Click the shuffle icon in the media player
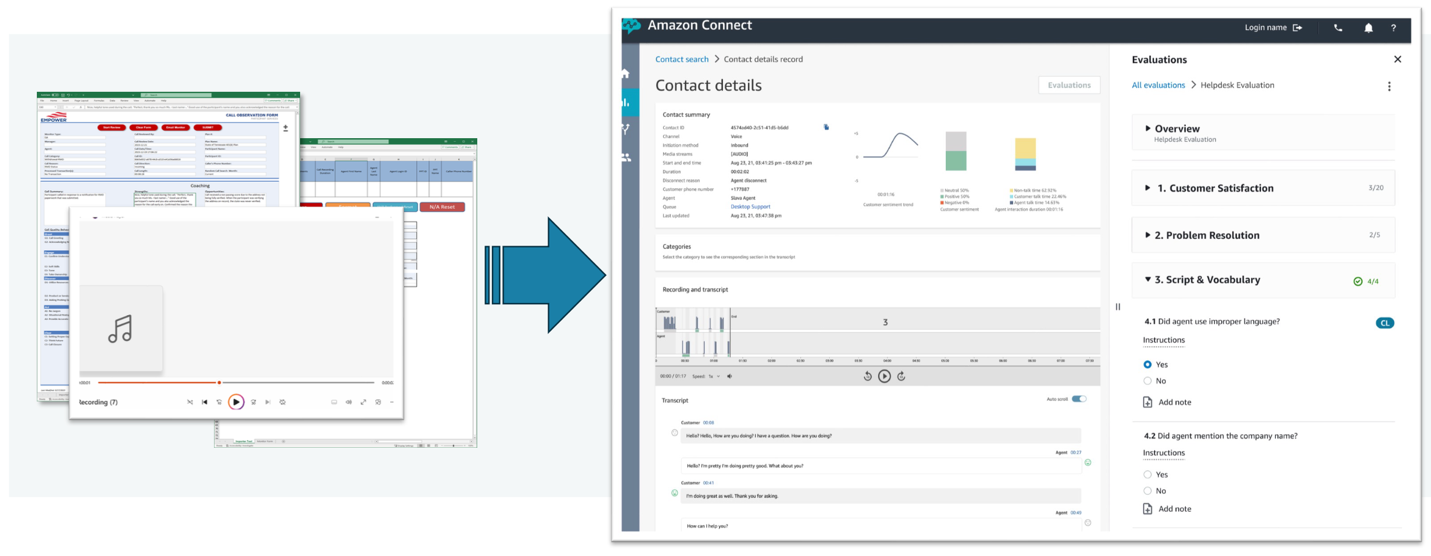Viewport: 1431px width, 556px height. pos(190,402)
